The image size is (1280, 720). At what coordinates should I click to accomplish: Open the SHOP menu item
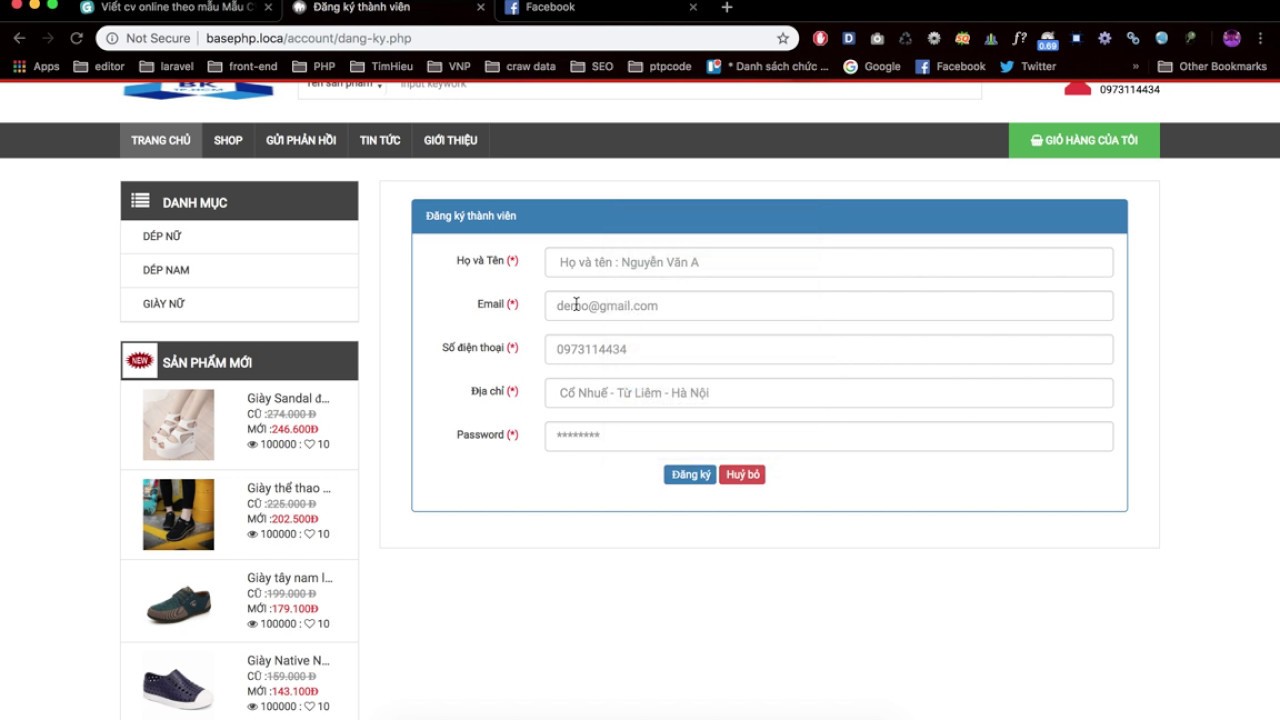click(228, 140)
